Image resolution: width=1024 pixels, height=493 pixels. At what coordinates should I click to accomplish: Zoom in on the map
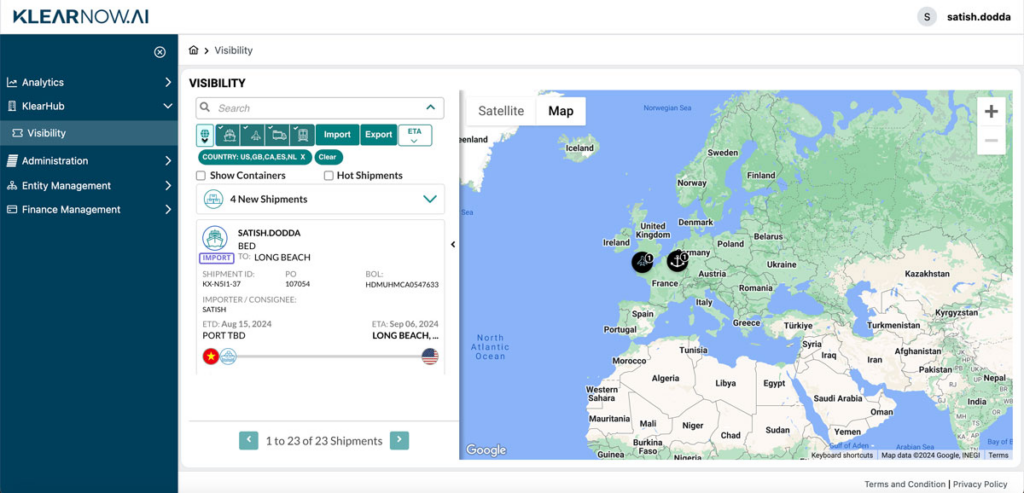point(990,112)
